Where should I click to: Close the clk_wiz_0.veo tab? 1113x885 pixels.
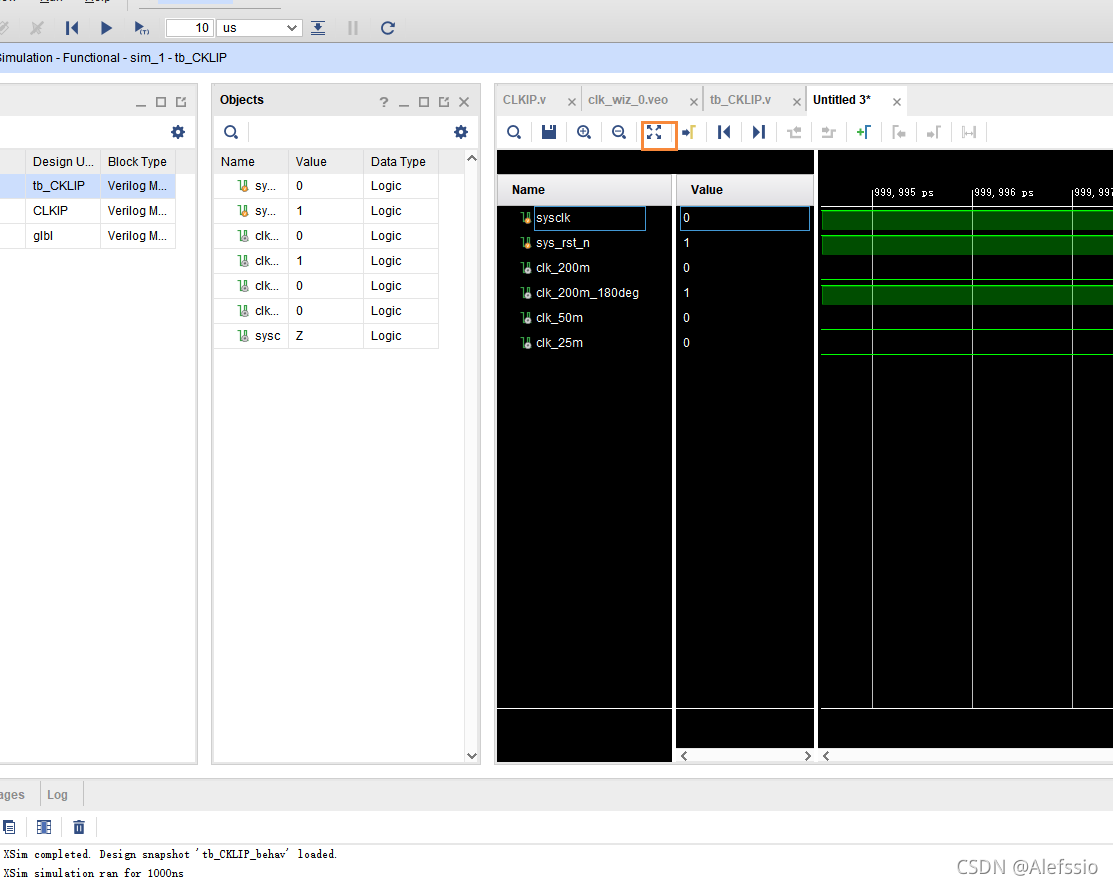coord(693,102)
